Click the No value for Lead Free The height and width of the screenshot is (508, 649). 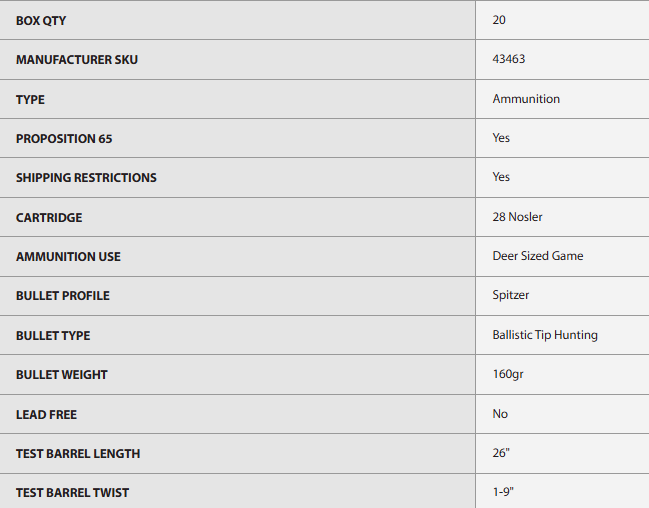tap(500, 414)
